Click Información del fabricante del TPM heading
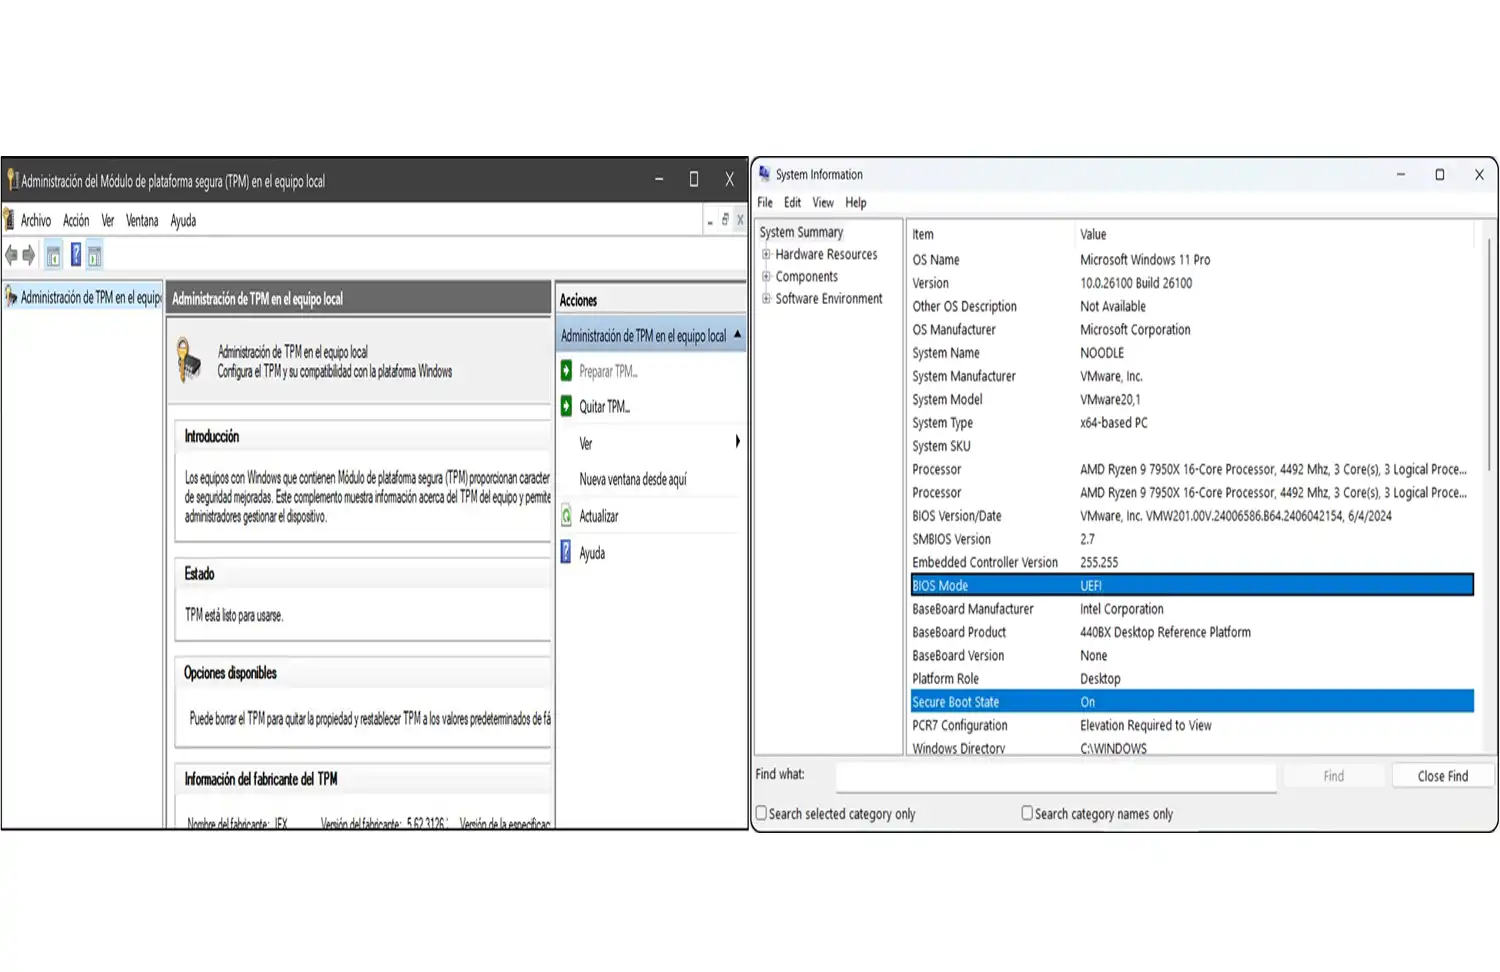Viewport: 1500px width, 972px height. [261, 779]
